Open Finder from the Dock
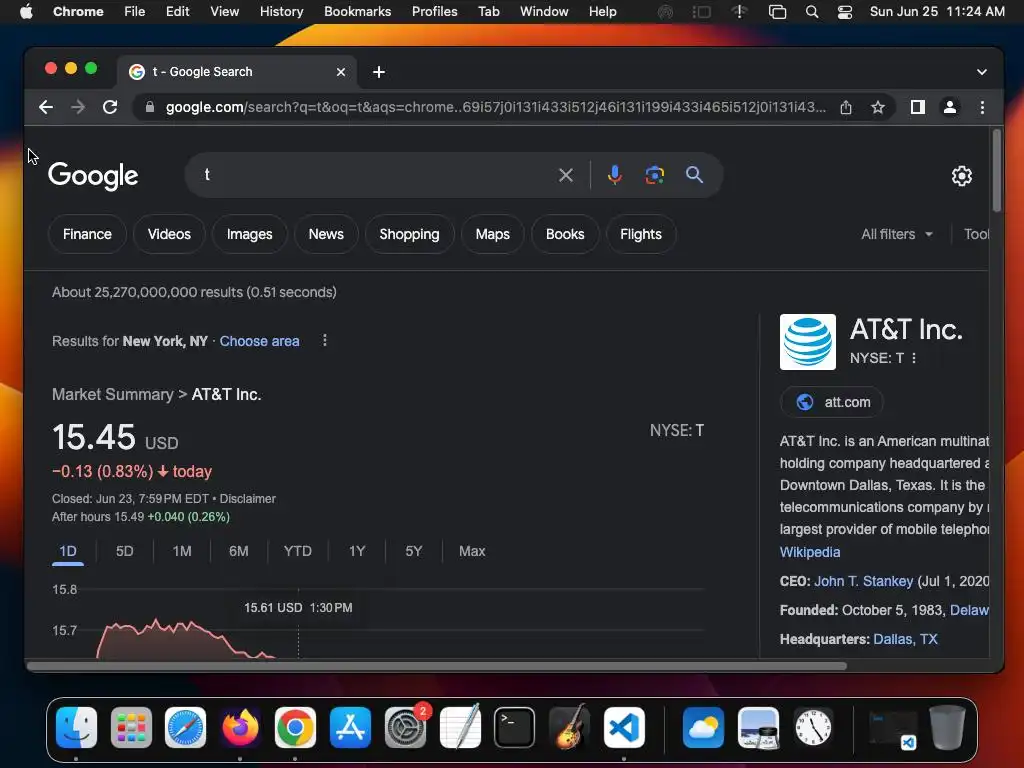This screenshot has height=768, width=1024. 76,728
